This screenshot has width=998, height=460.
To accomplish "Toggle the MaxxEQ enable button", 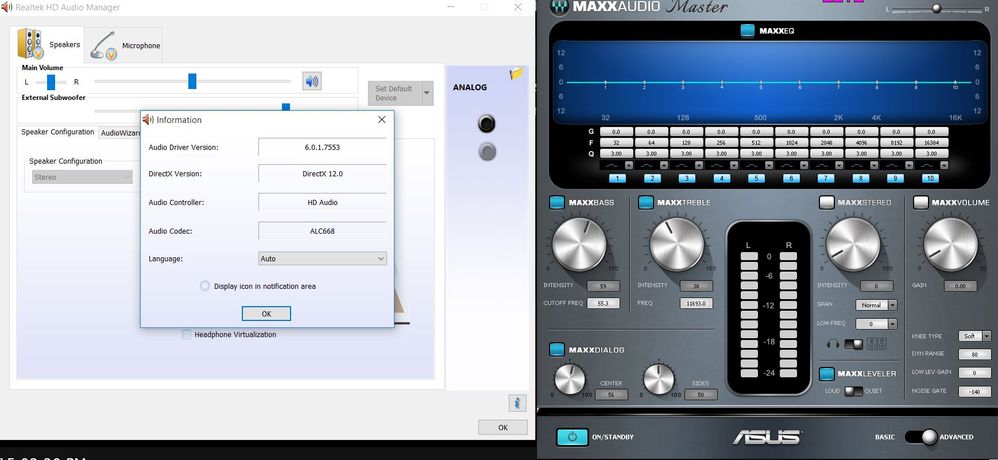I will [747, 31].
